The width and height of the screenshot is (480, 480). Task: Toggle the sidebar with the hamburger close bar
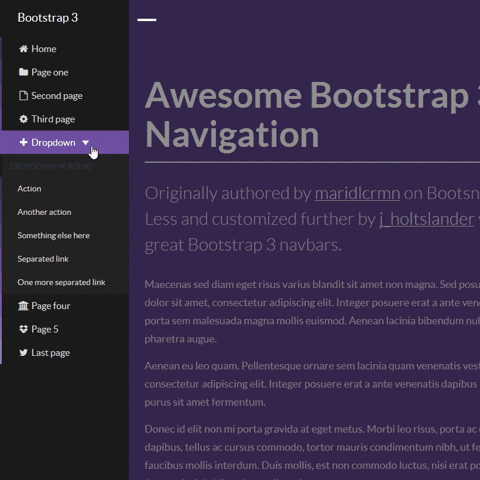tap(147, 20)
